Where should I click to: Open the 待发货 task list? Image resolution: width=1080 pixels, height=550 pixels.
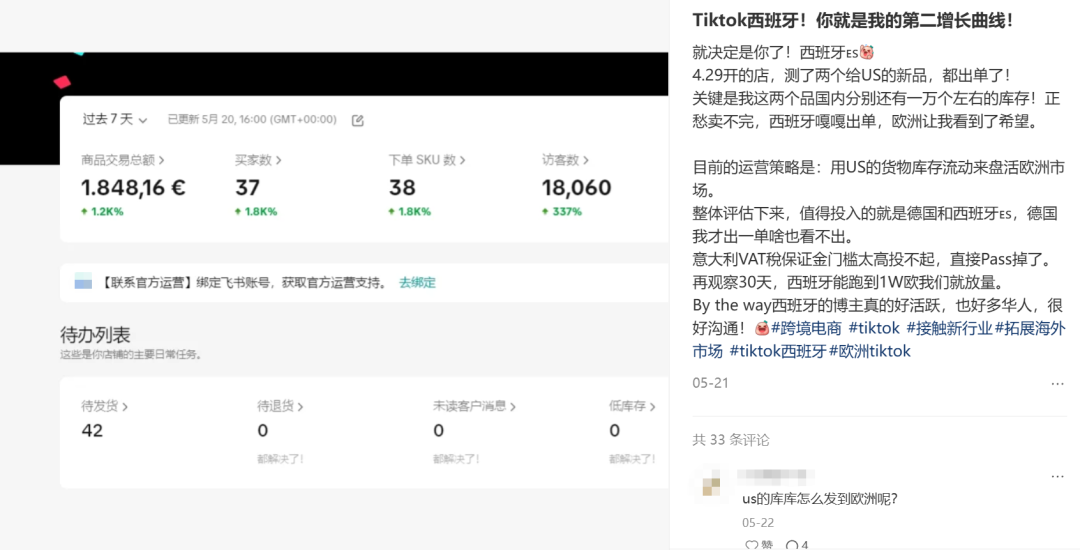pyautogui.click(x=104, y=406)
